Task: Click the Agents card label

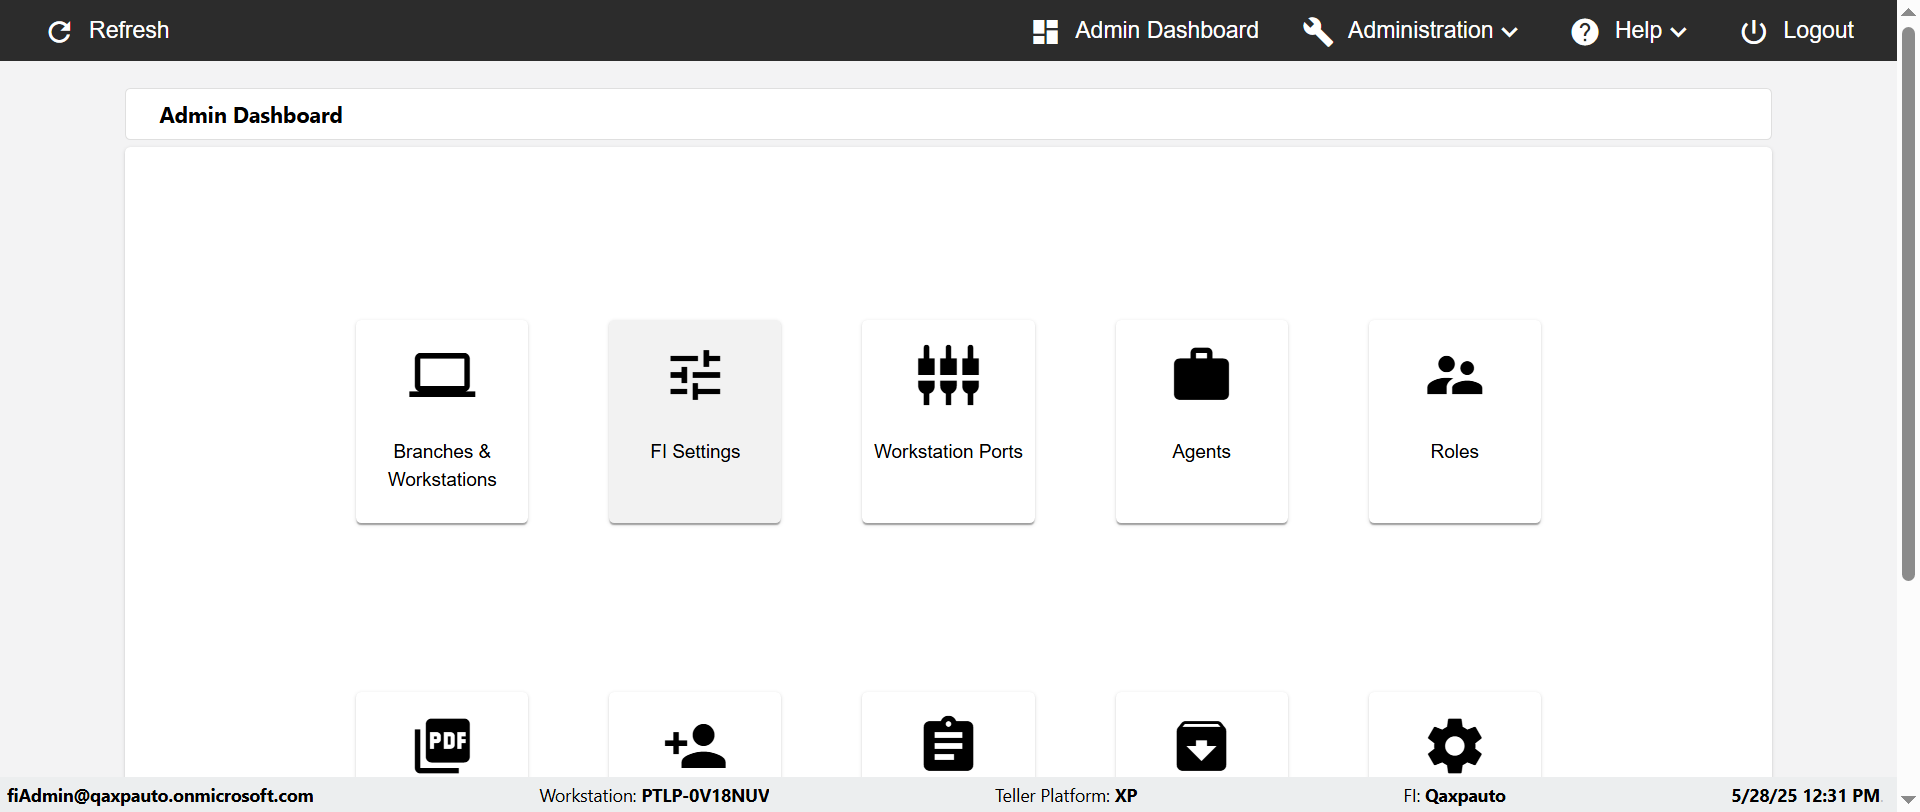Action: pyautogui.click(x=1201, y=451)
